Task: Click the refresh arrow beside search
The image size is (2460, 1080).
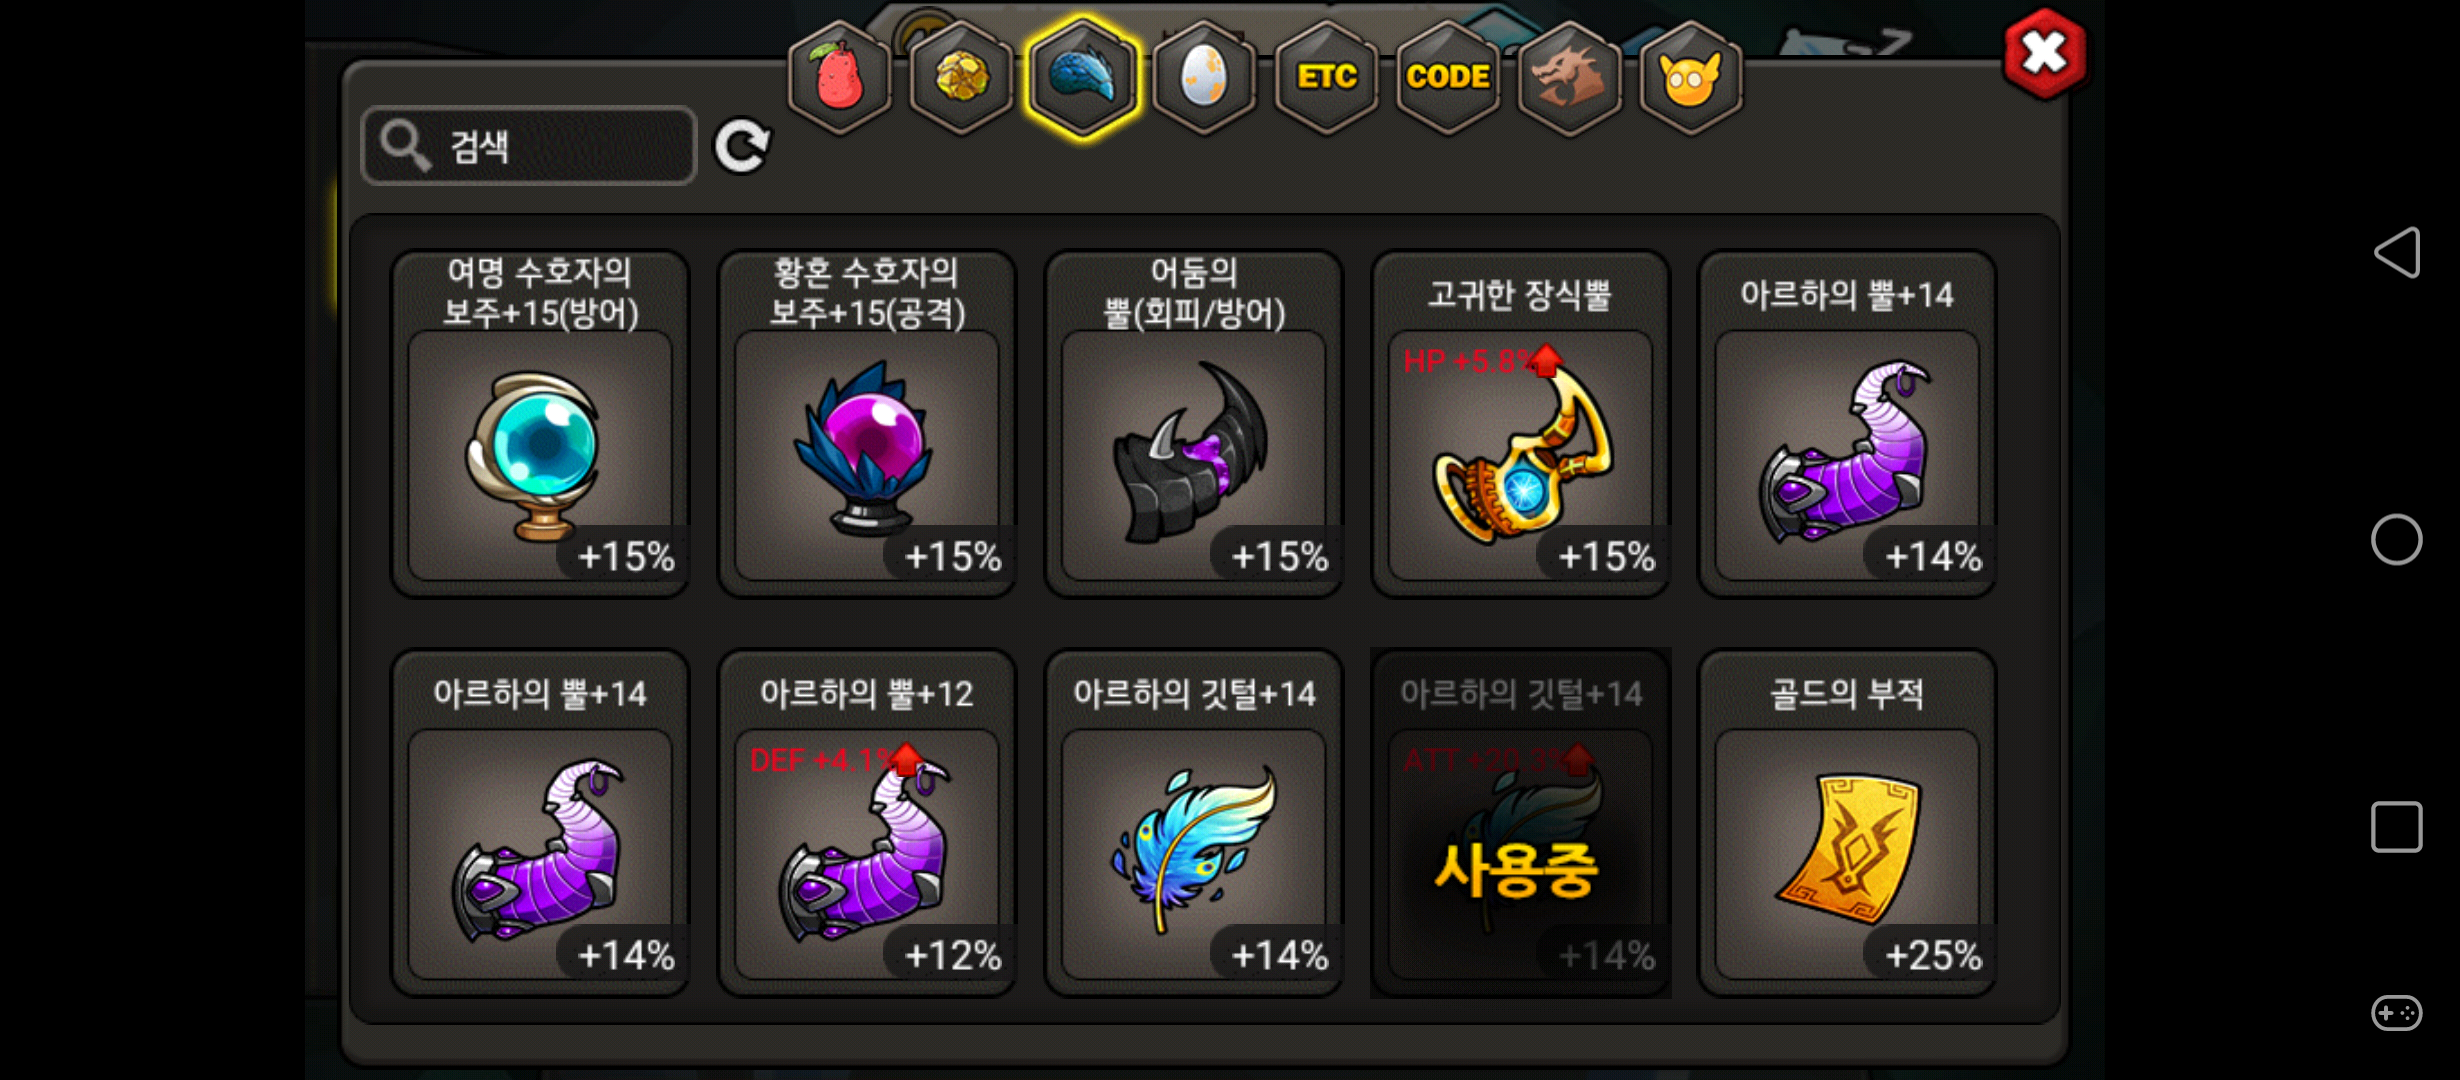Action: click(x=741, y=146)
